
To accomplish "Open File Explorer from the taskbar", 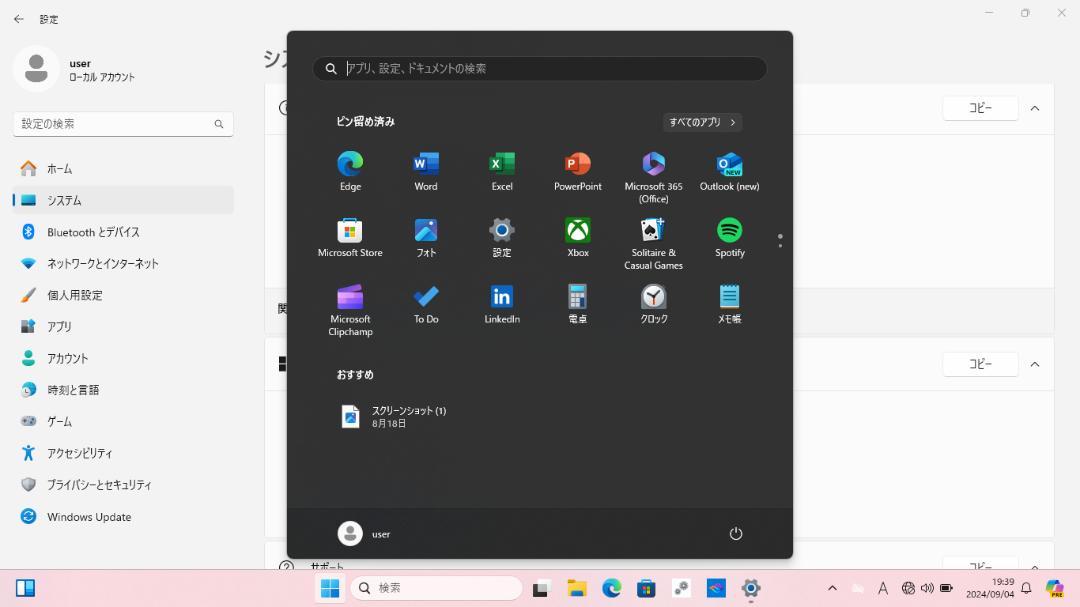I will 577,588.
